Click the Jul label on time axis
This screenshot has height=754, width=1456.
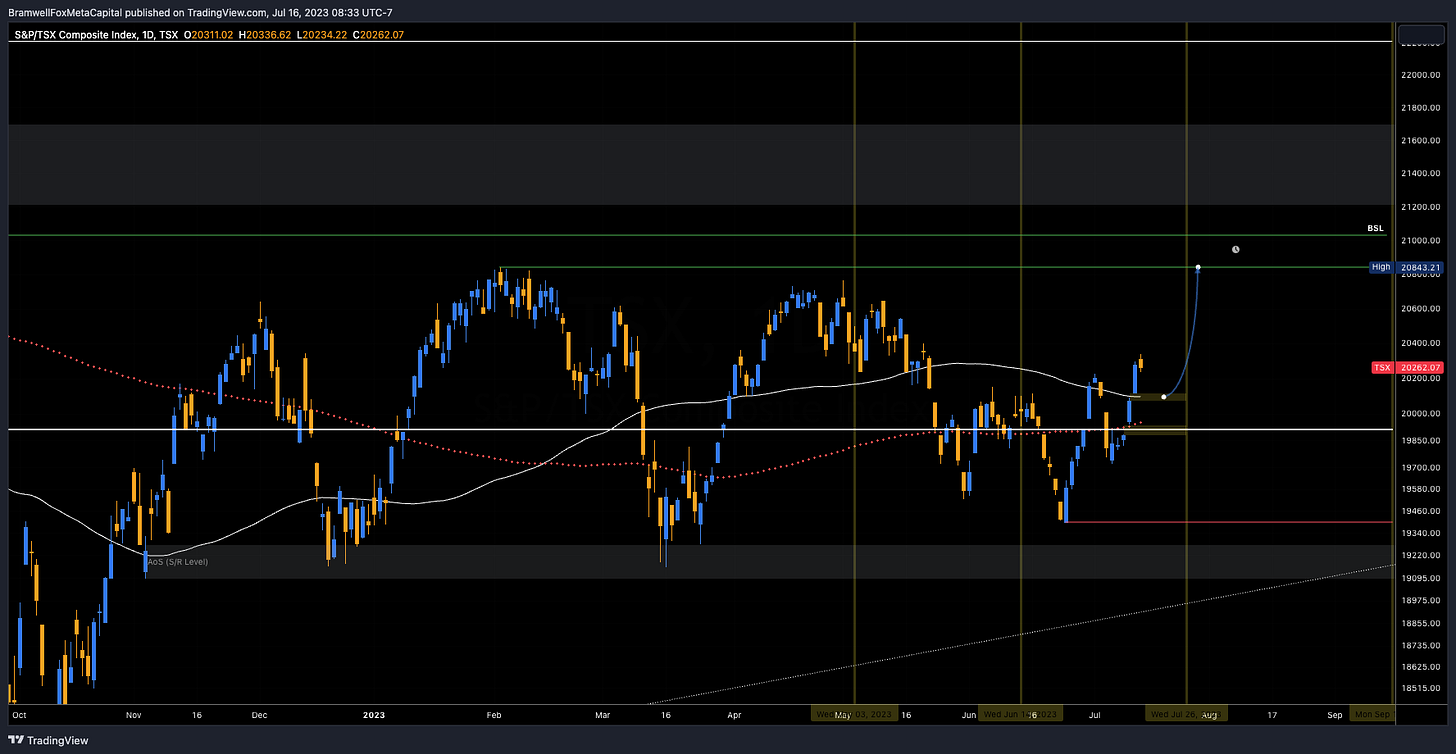coord(1095,715)
